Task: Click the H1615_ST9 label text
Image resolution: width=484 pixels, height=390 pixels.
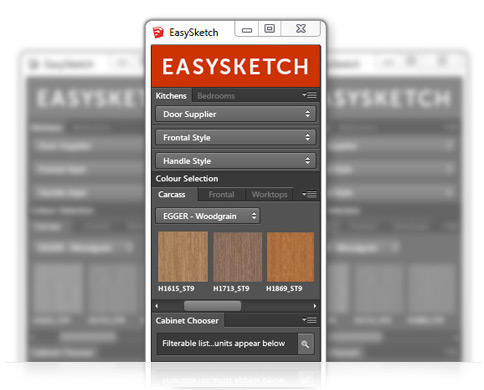Action: click(176, 289)
